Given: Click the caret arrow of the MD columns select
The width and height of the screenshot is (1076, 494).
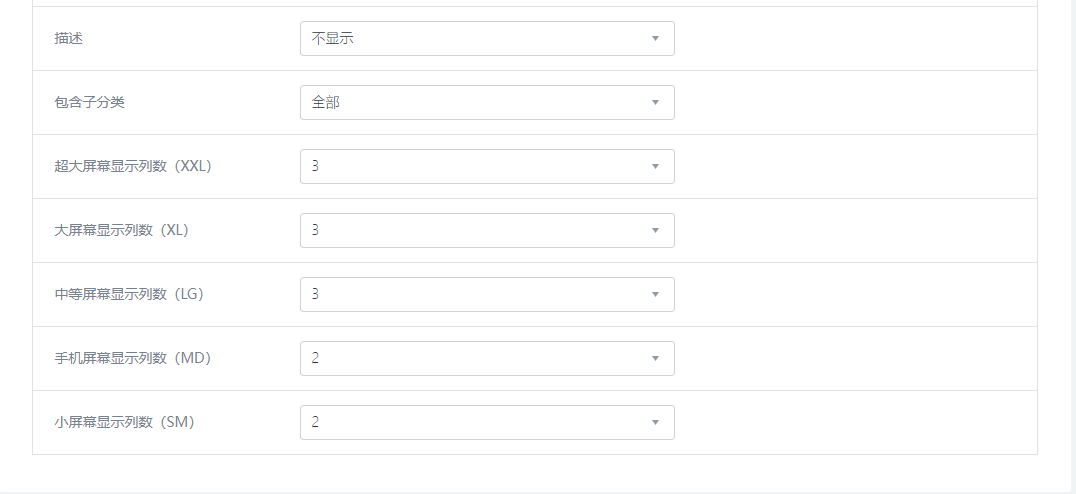Looking at the screenshot, I should click(655, 359).
